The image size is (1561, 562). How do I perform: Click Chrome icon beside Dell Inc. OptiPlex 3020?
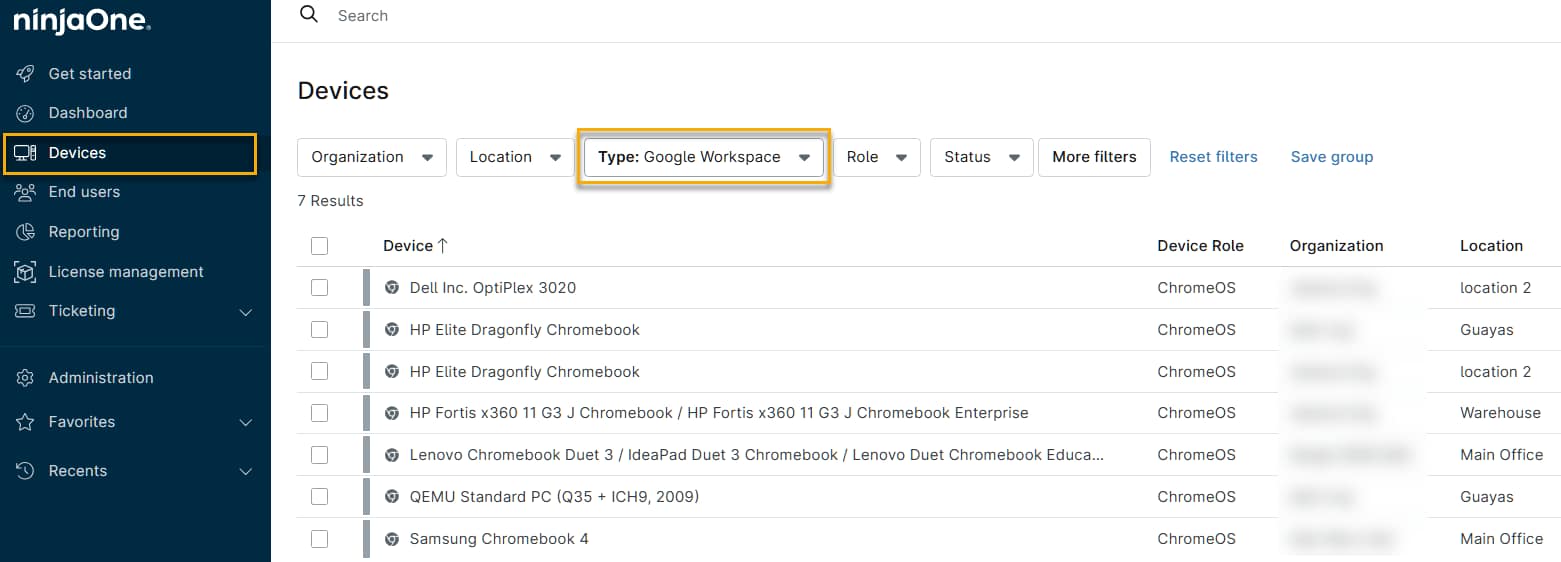pyautogui.click(x=392, y=288)
